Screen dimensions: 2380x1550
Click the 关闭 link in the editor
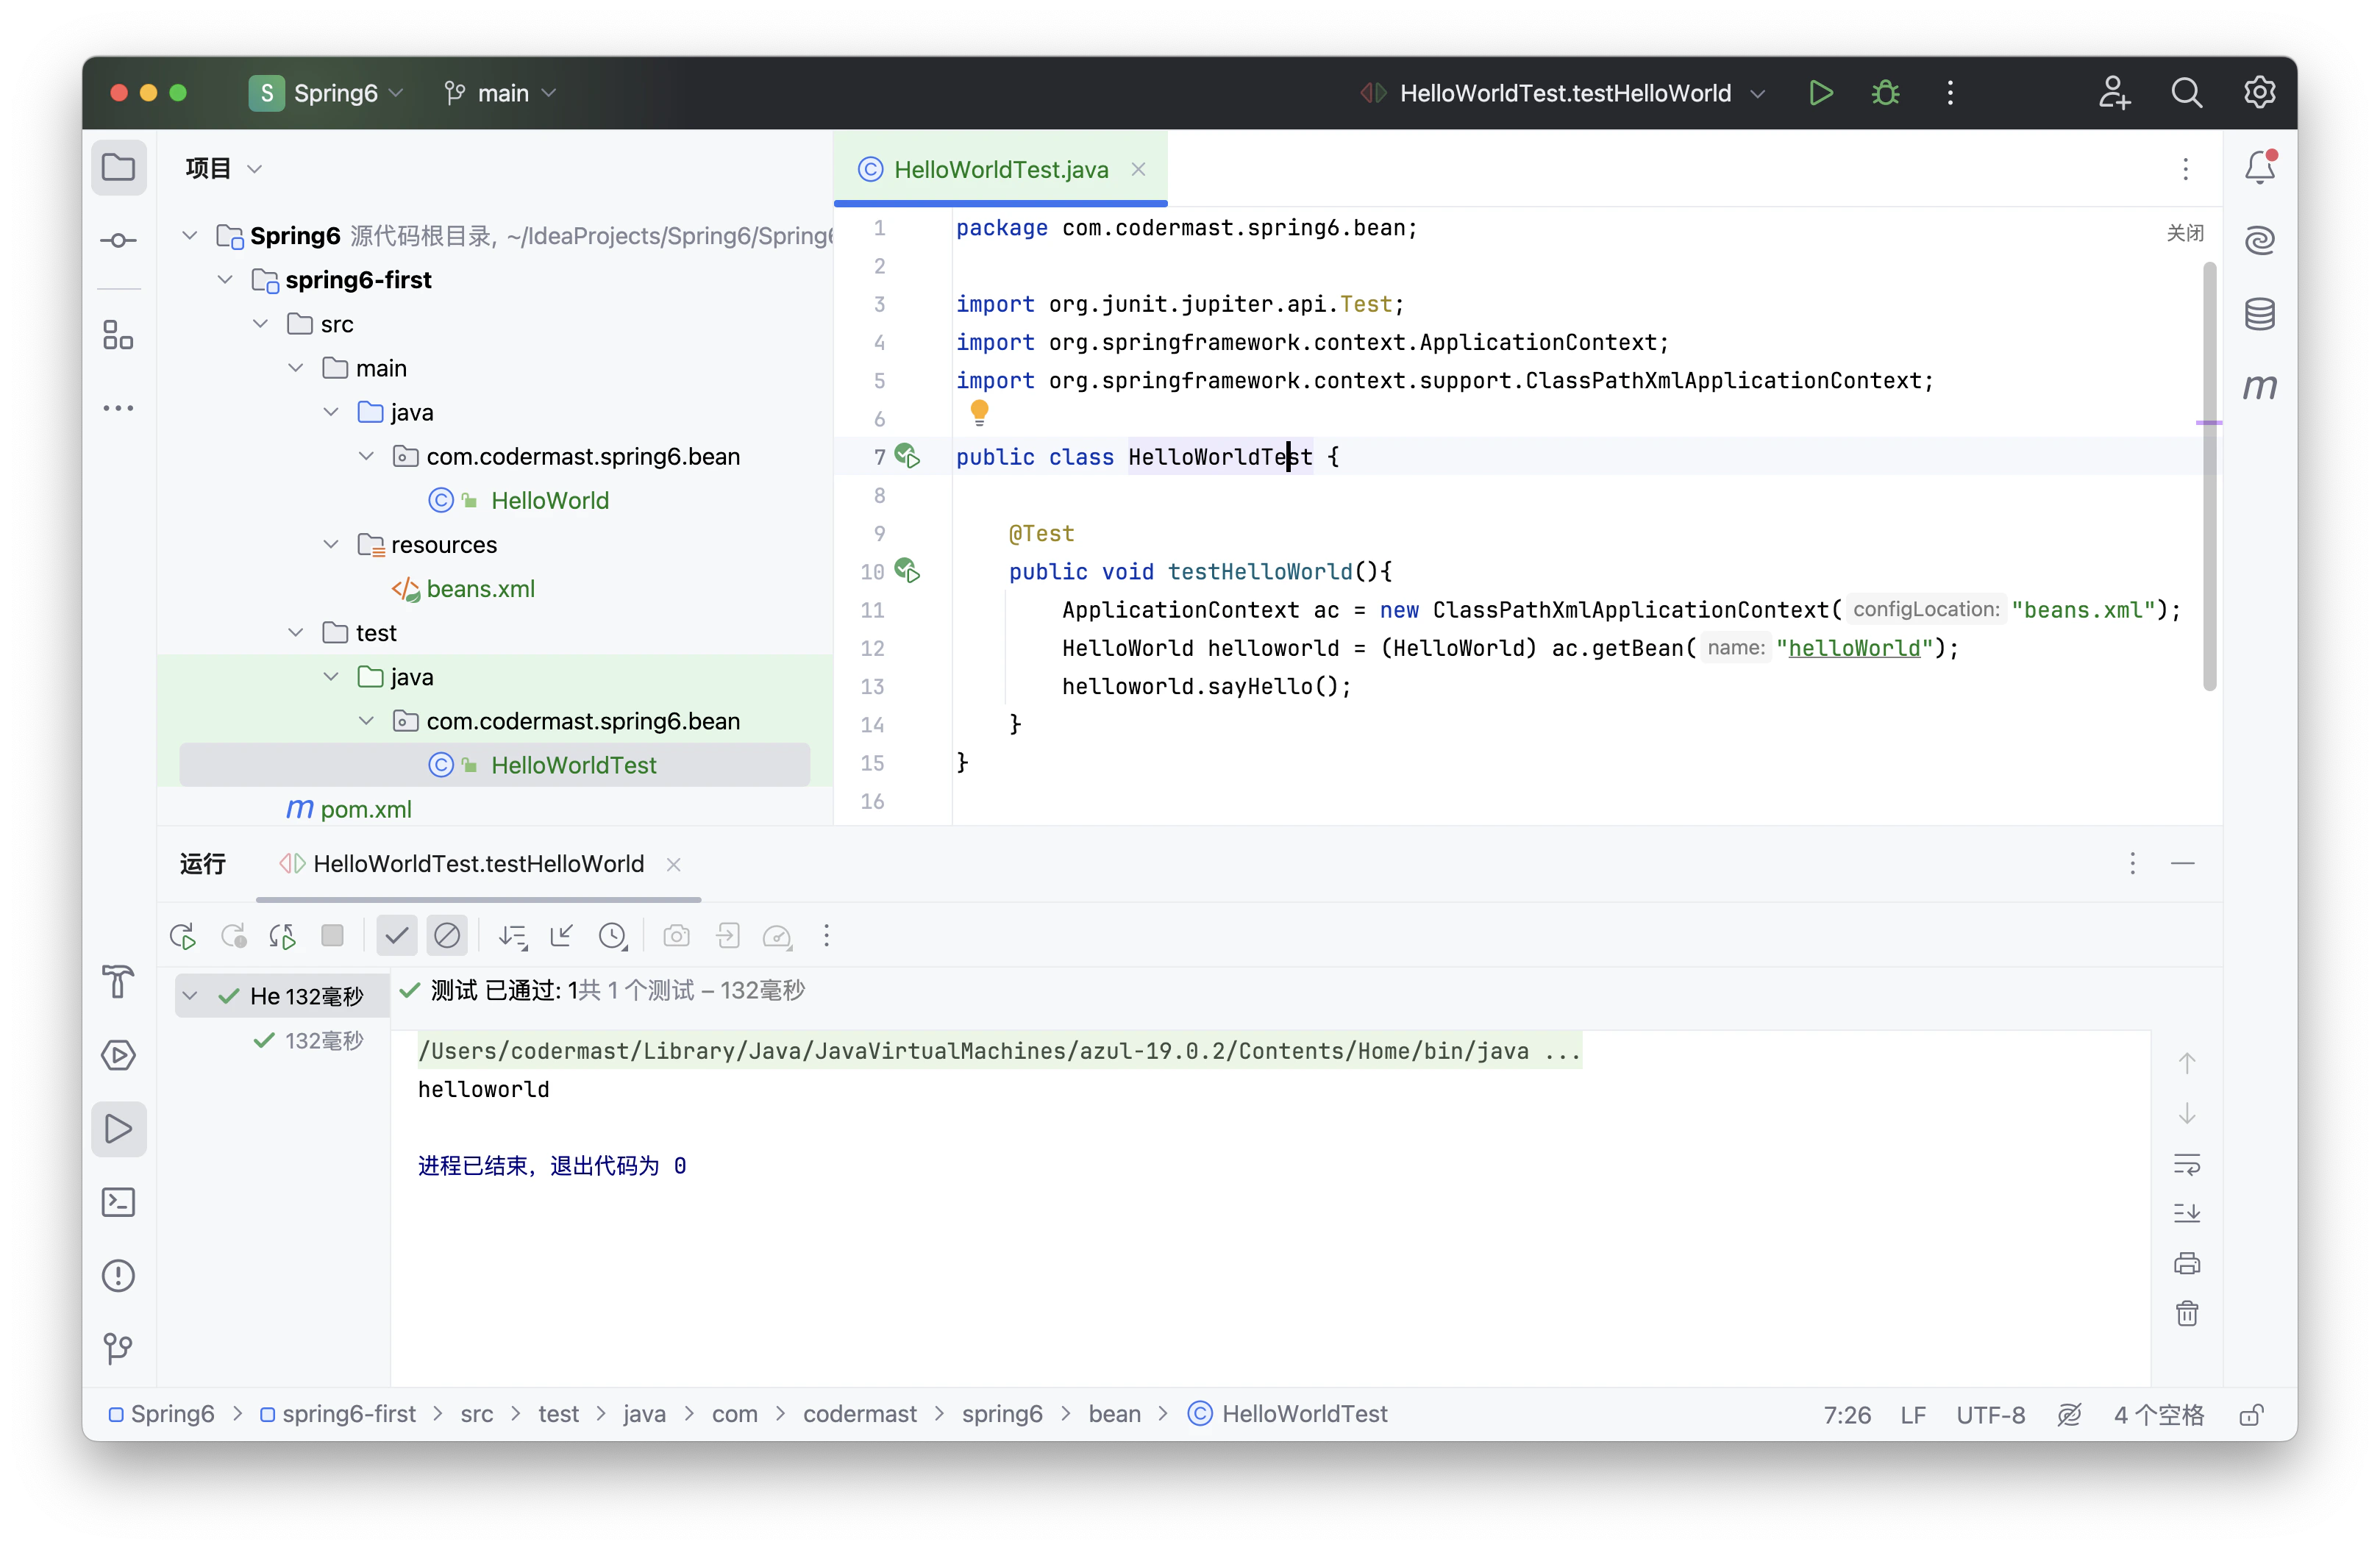[2184, 233]
